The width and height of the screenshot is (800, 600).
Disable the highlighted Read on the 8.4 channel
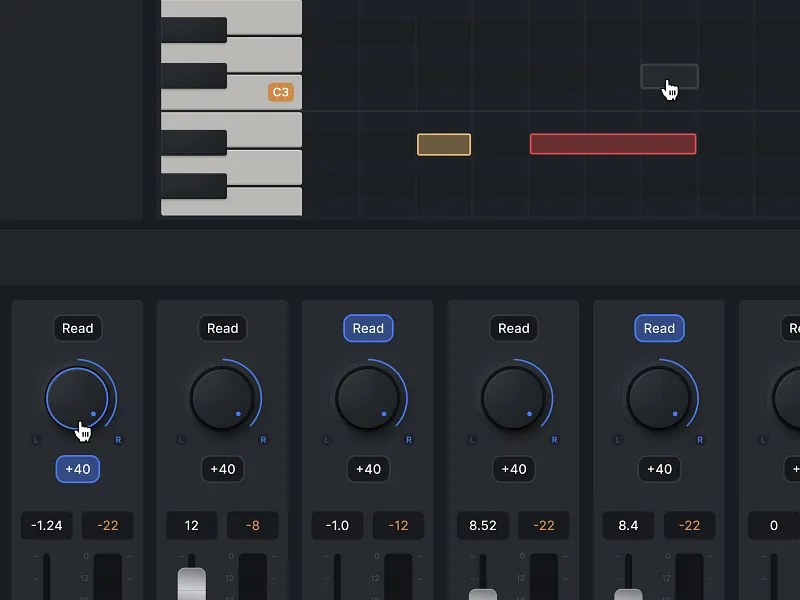point(659,328)
